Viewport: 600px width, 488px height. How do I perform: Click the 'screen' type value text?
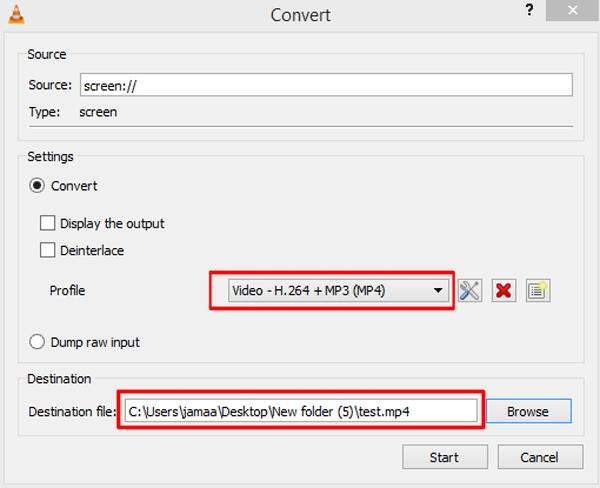point(98,112)
